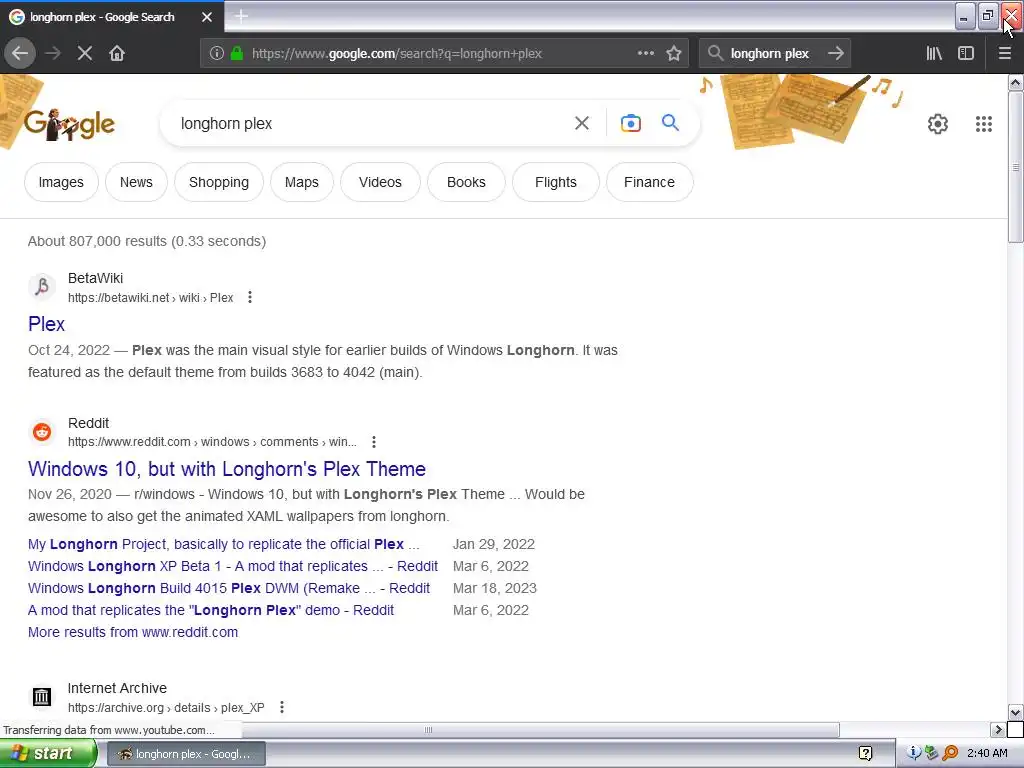This screenshot has height=768, width=1024.
Task: Switch to Images results
Action: [x=61, y=182]
